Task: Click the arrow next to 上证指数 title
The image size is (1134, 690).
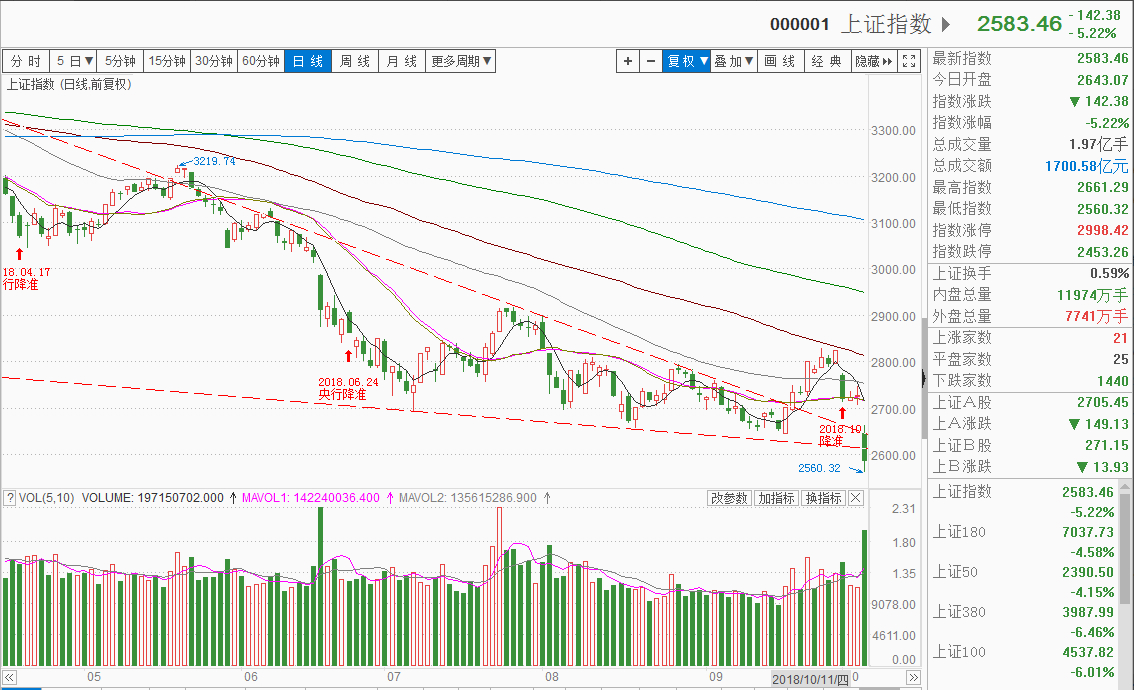Action: pyautogui.click(x=946, y=25)
